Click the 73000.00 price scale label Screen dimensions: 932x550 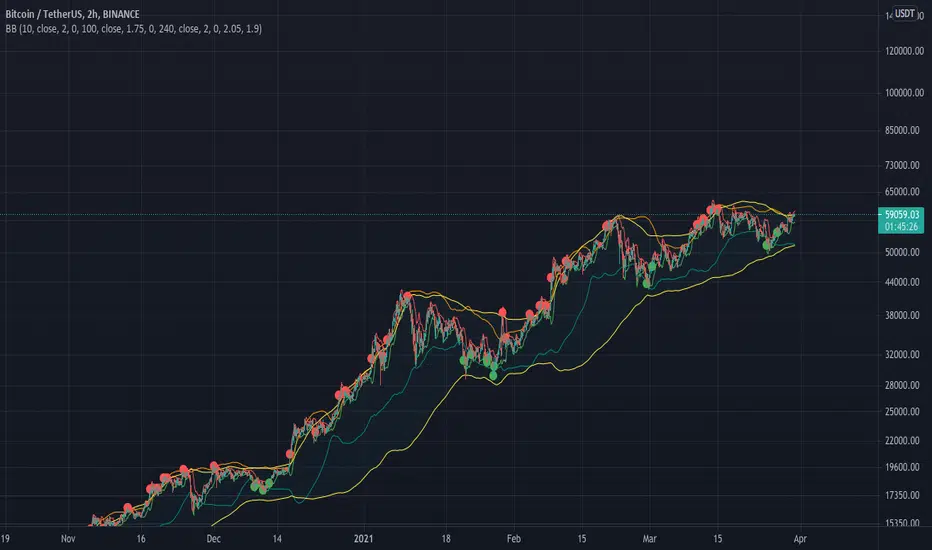tap(902, 165)
